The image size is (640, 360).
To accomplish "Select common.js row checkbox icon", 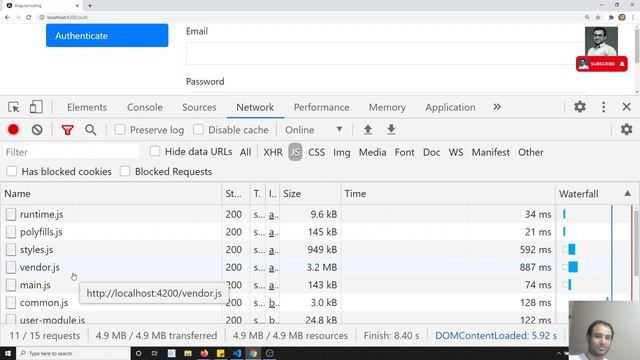I will (11, 302).
